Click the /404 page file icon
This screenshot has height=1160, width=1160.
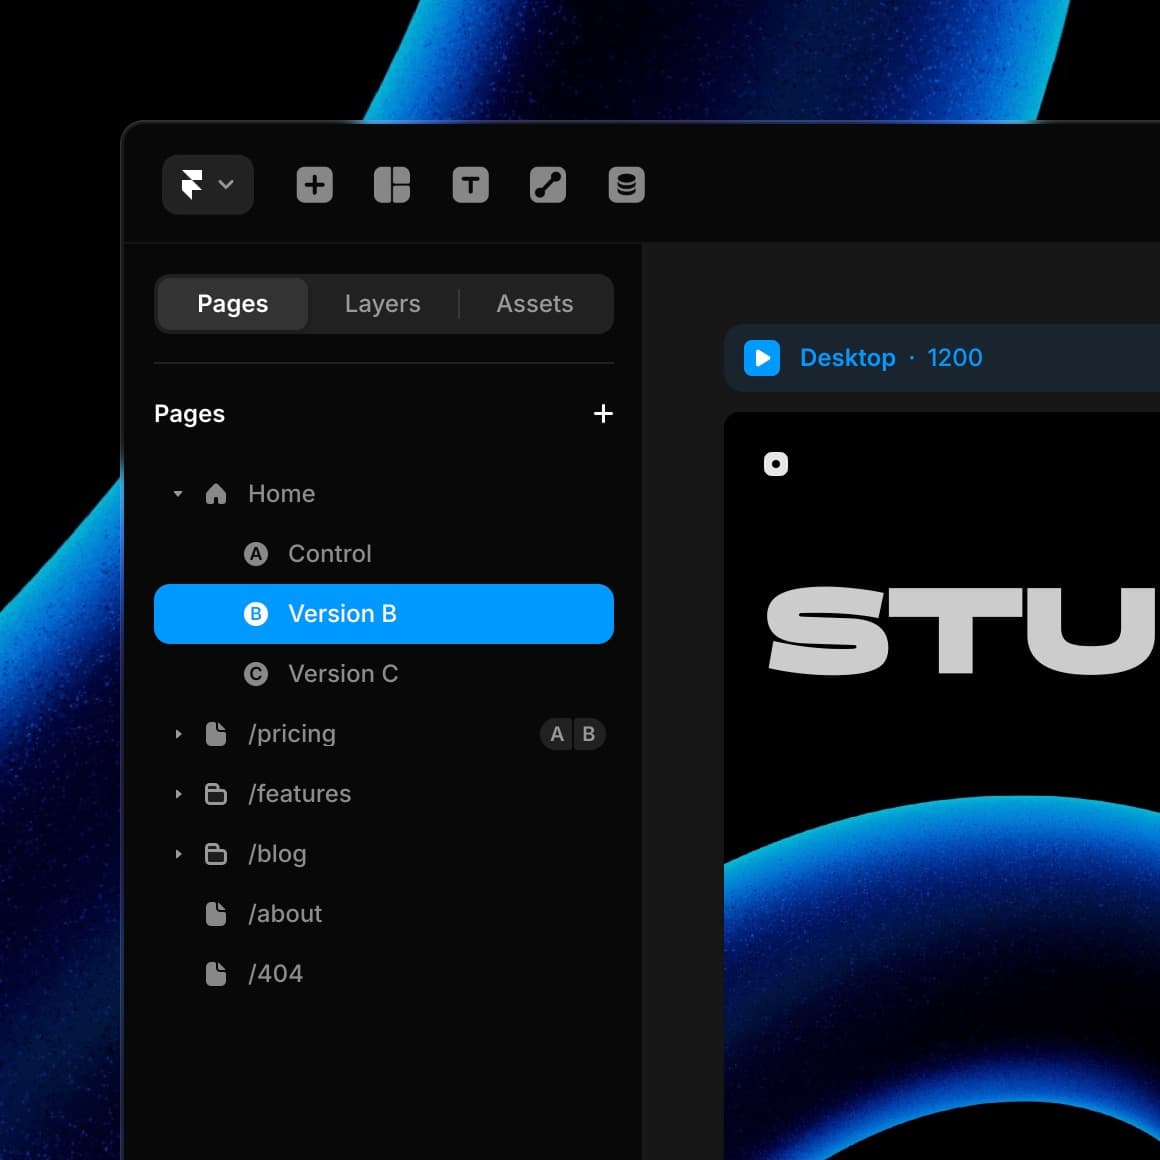pyautogui.click(x=216, y=974)
